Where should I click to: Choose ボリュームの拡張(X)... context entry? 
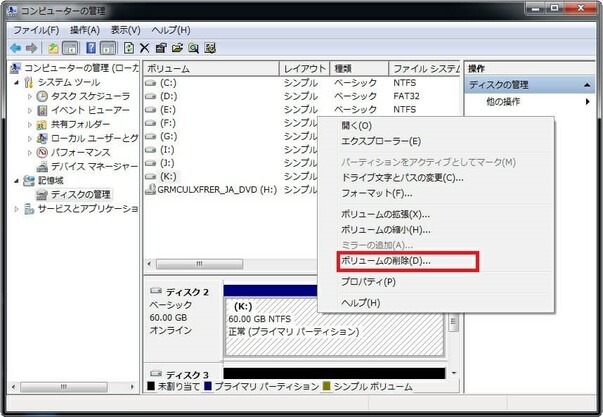(385, 214)
